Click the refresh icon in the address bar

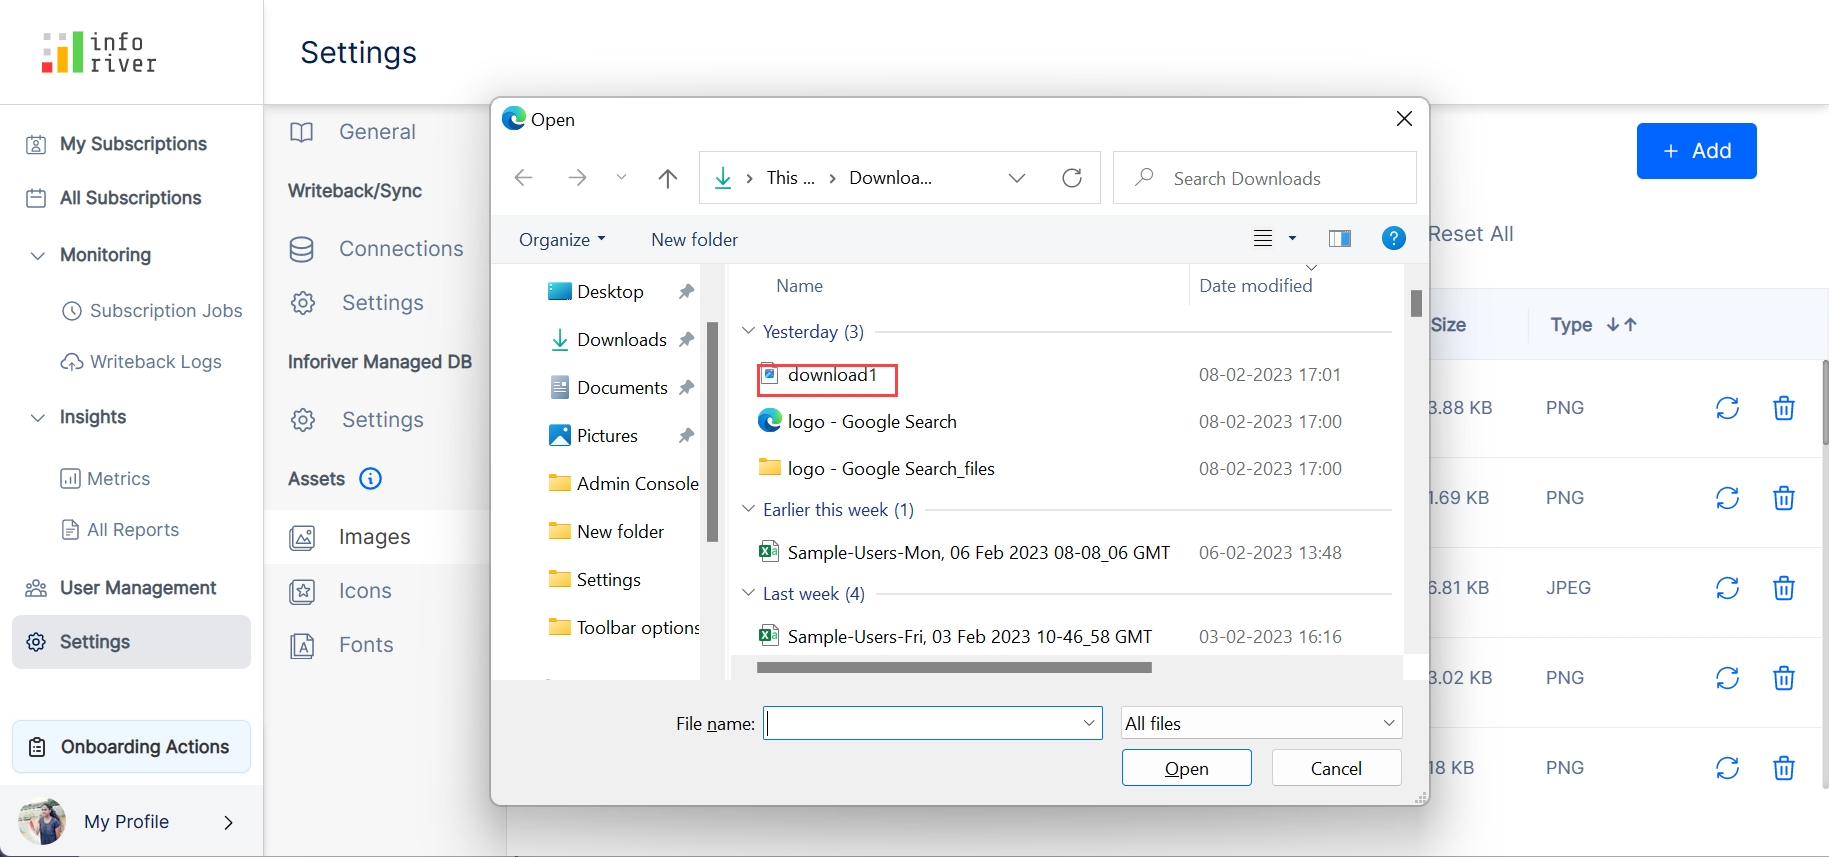tap(1071, 178)
